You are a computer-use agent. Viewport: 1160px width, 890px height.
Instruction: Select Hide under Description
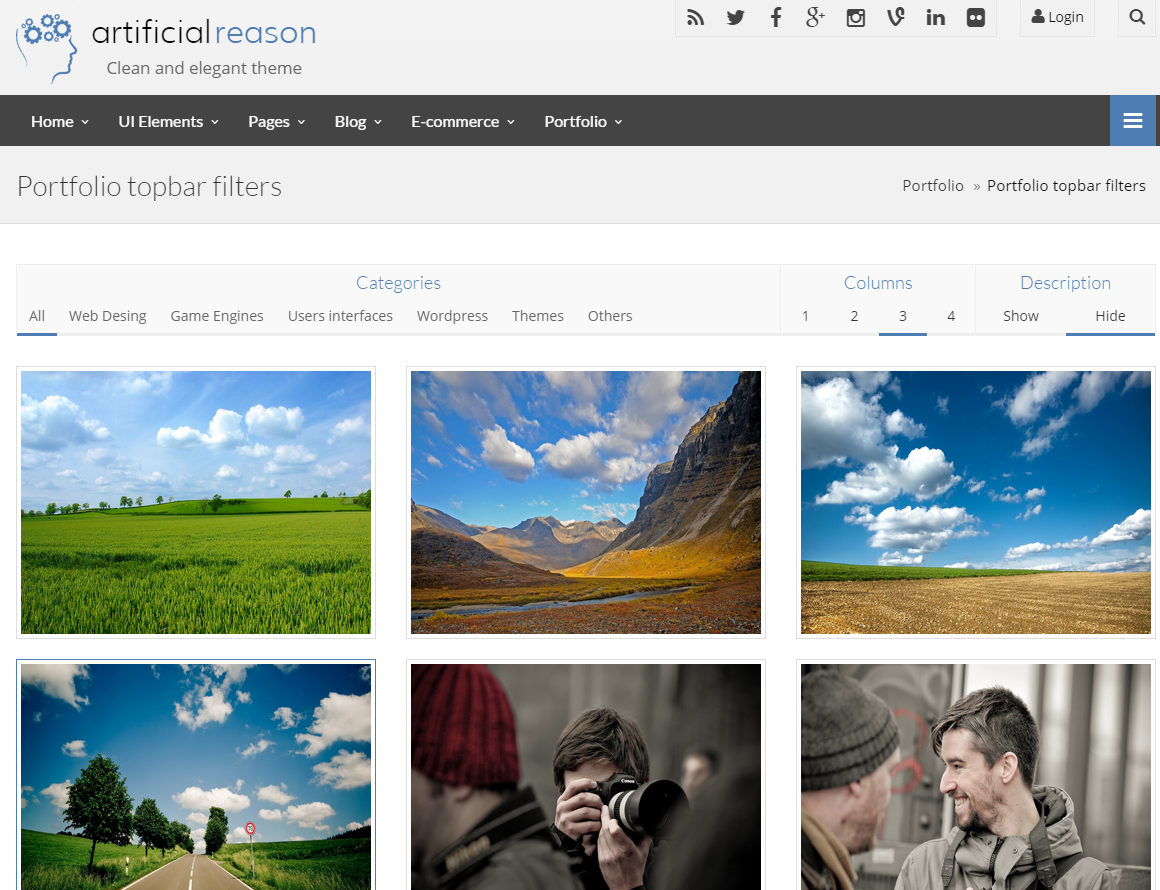pos(1110,316)
